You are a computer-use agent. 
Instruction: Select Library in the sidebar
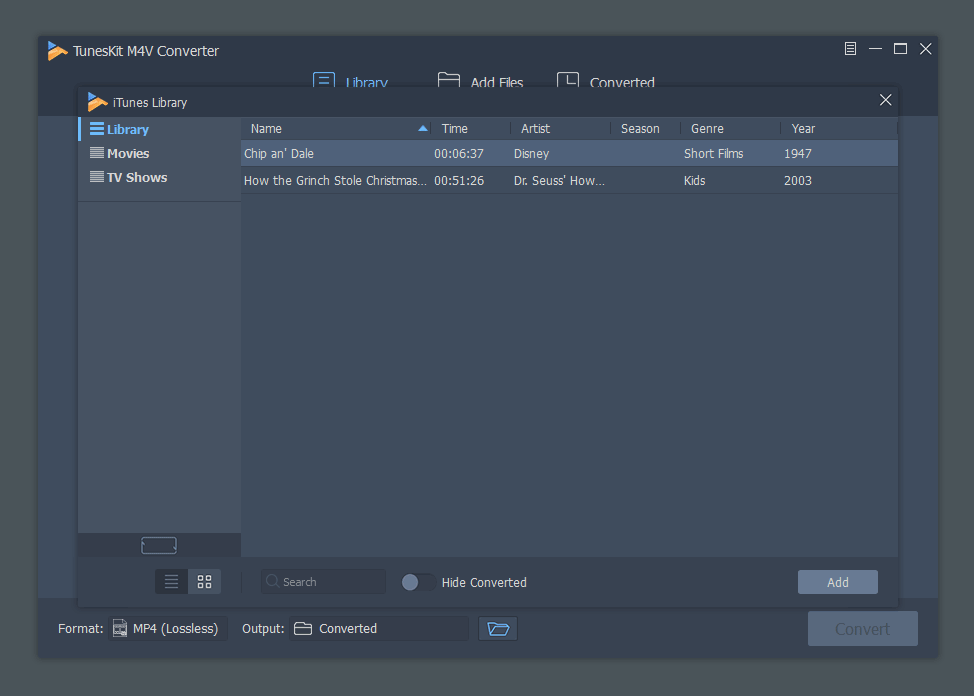[x=127, y=130]
